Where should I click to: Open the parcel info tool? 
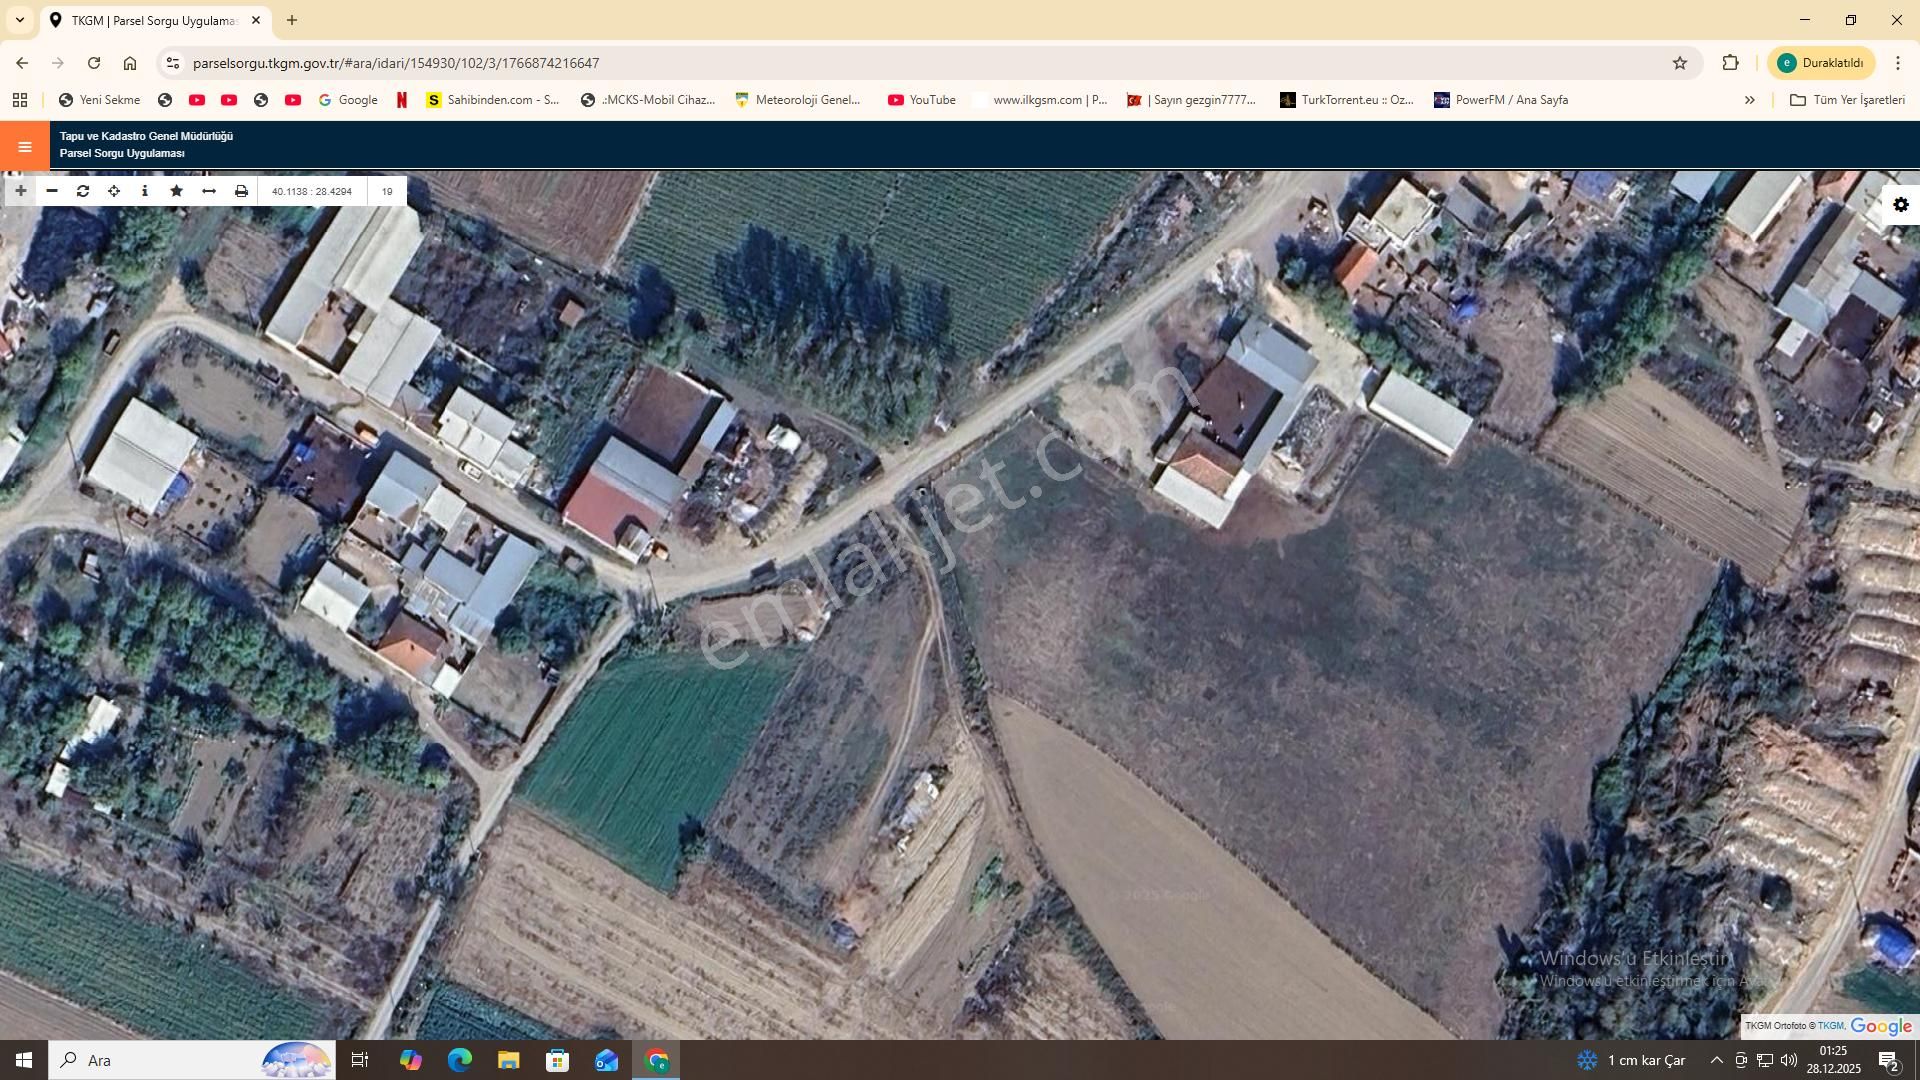click(145, 190)
